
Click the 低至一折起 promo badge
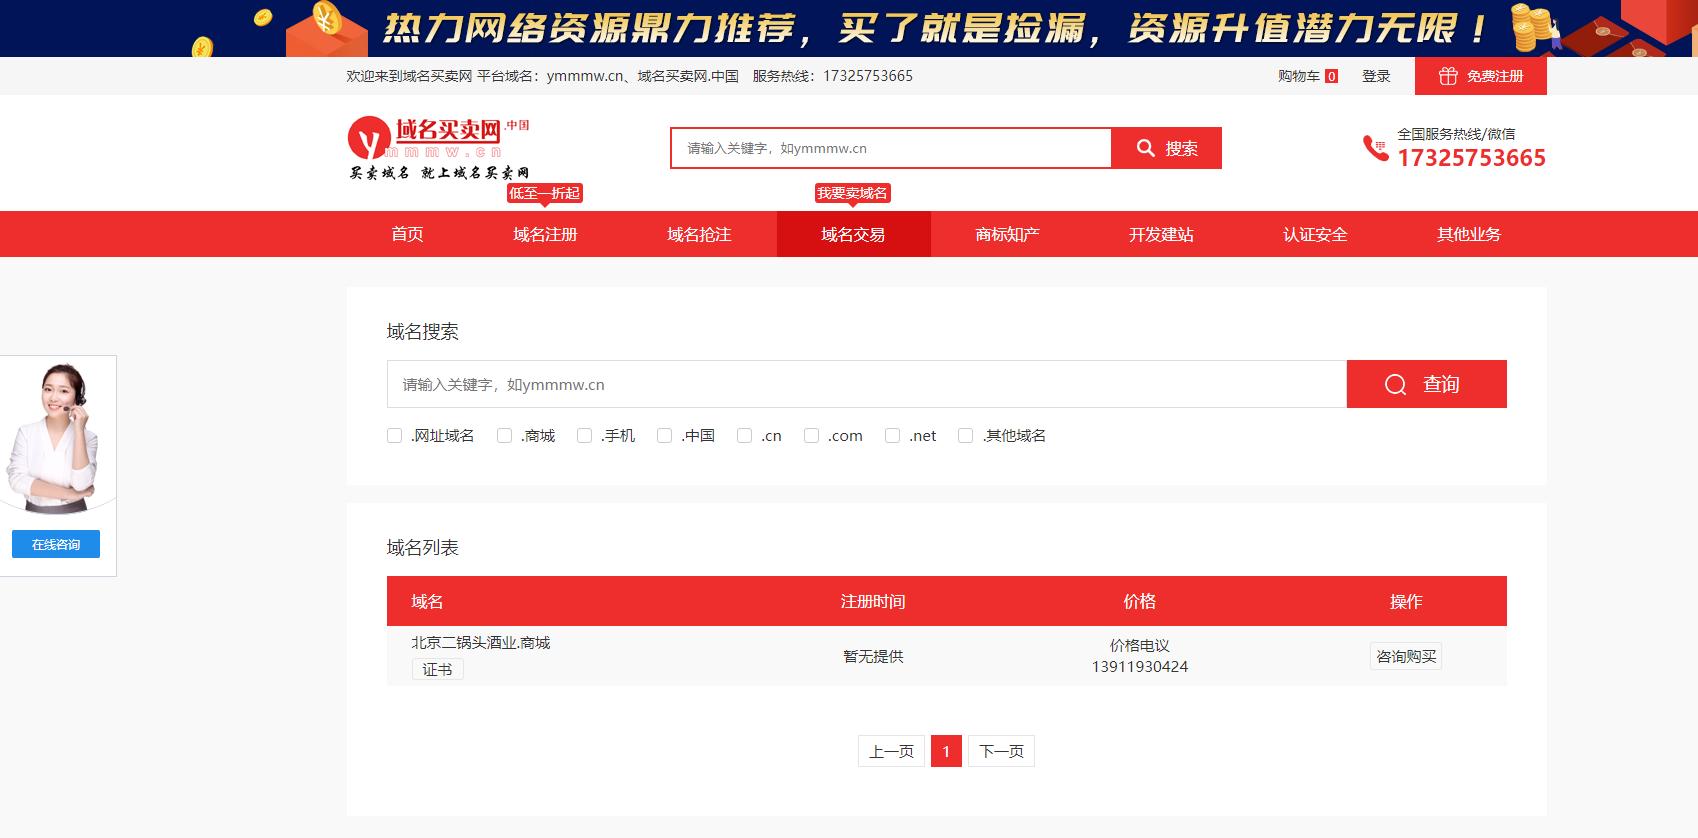tap(545, 193)
